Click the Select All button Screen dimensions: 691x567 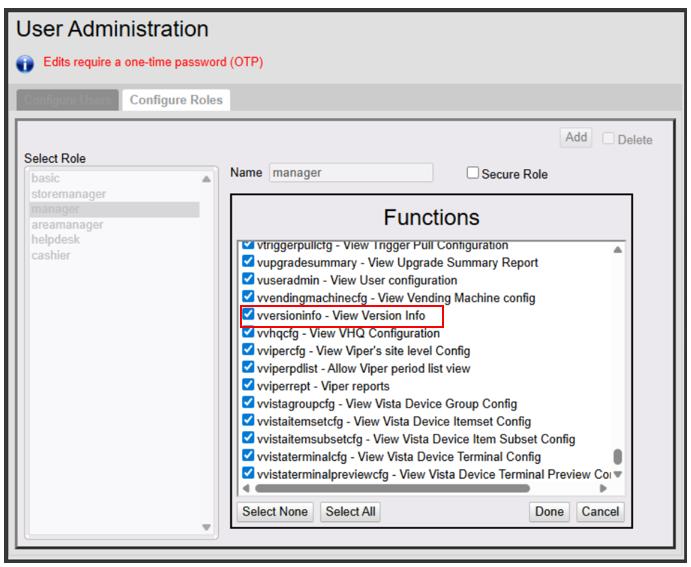(350, 511)
